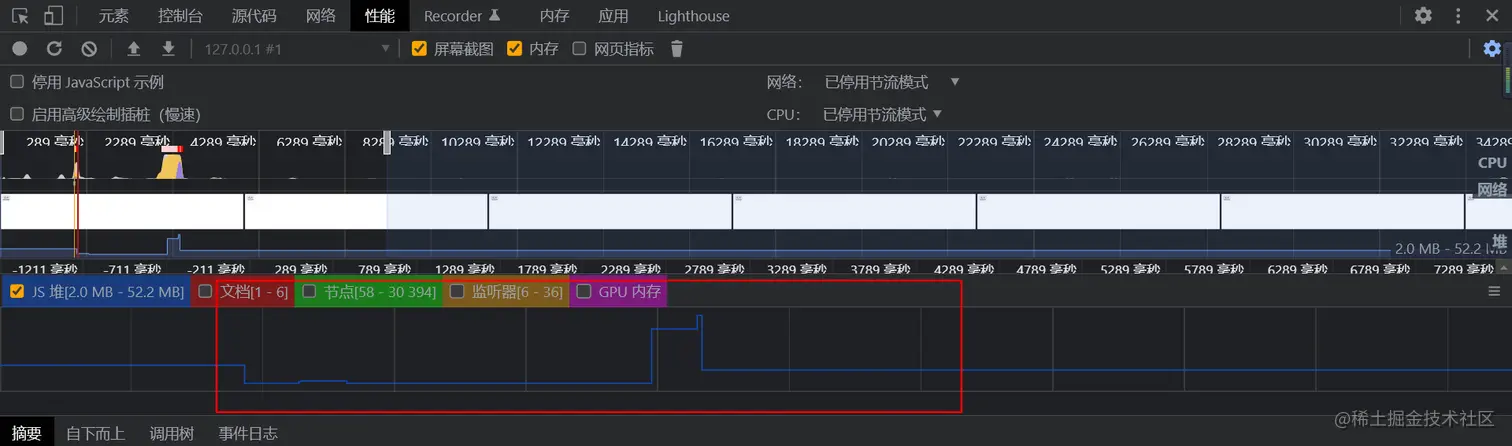Viewport: 1512px width, 446px height.
Task: Toggle the 内存 checkbox
Action: click(x=514, y=48)
